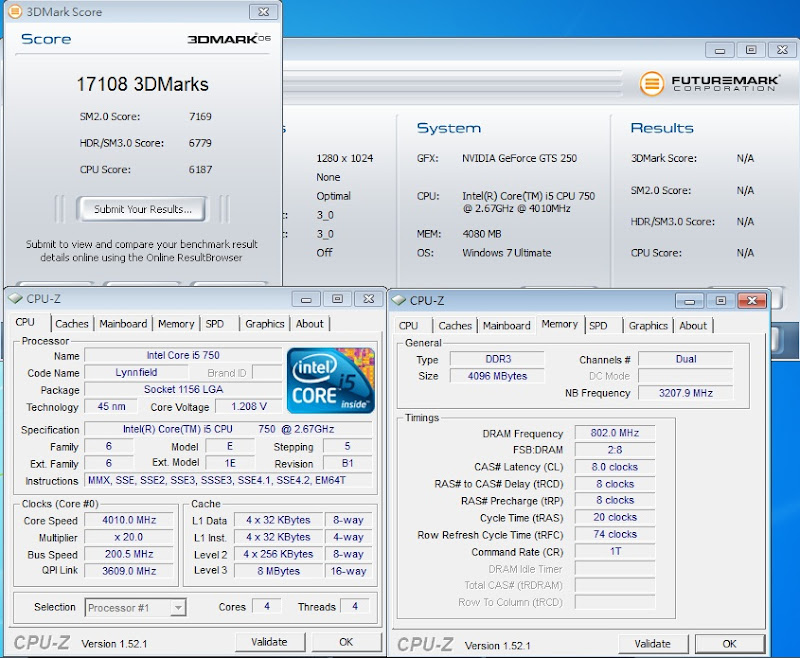
Task: Open About tab in right CPU-Z window
Action: coord(693,326)
